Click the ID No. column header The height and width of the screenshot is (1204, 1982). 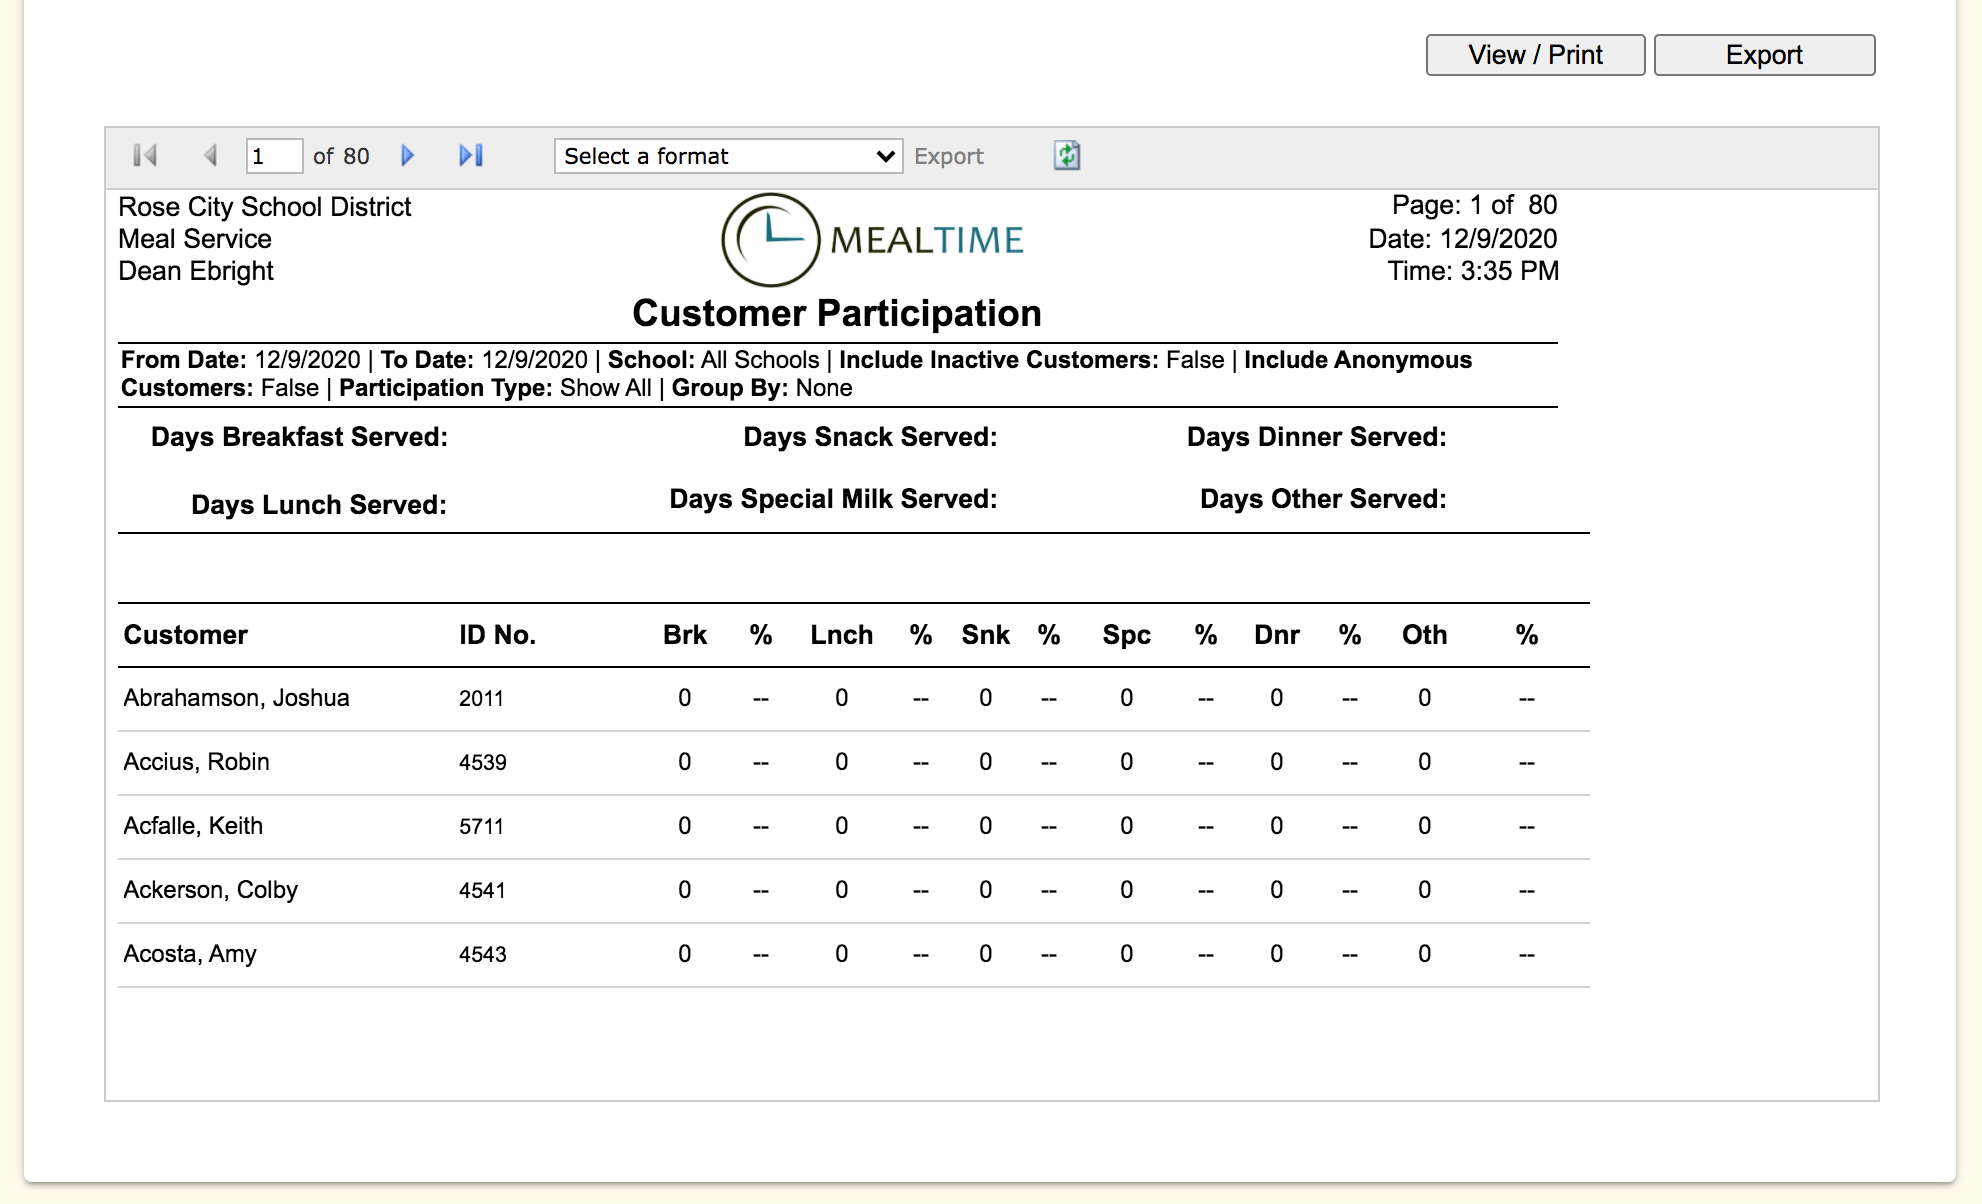497,635
